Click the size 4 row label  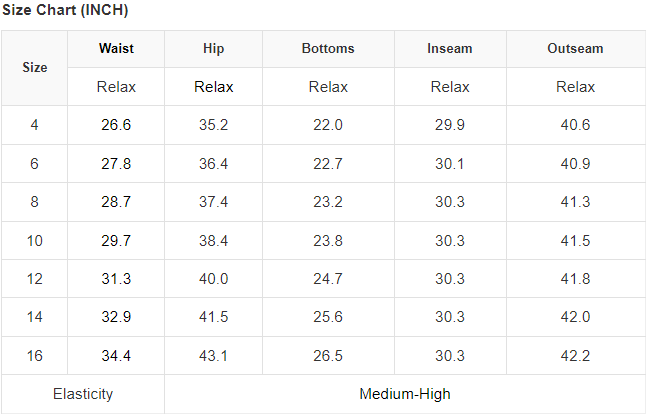tap(35, 125)
